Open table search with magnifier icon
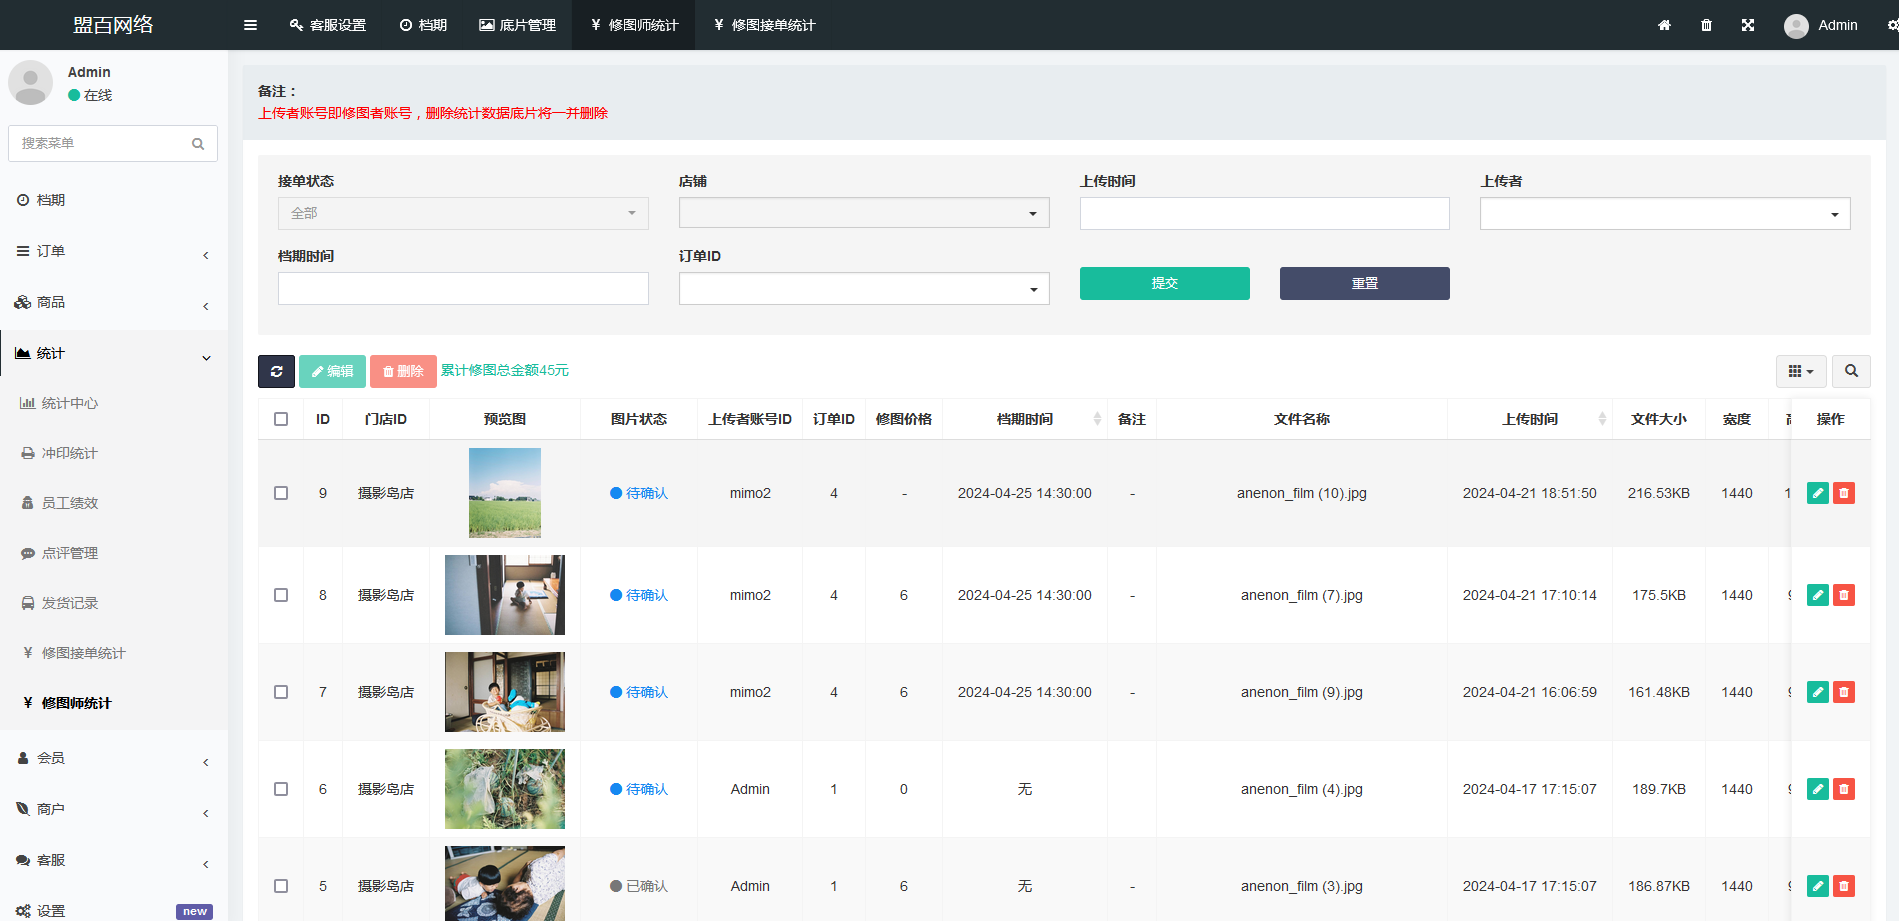Screen dimensions: 1899x921 point(1851,371)
